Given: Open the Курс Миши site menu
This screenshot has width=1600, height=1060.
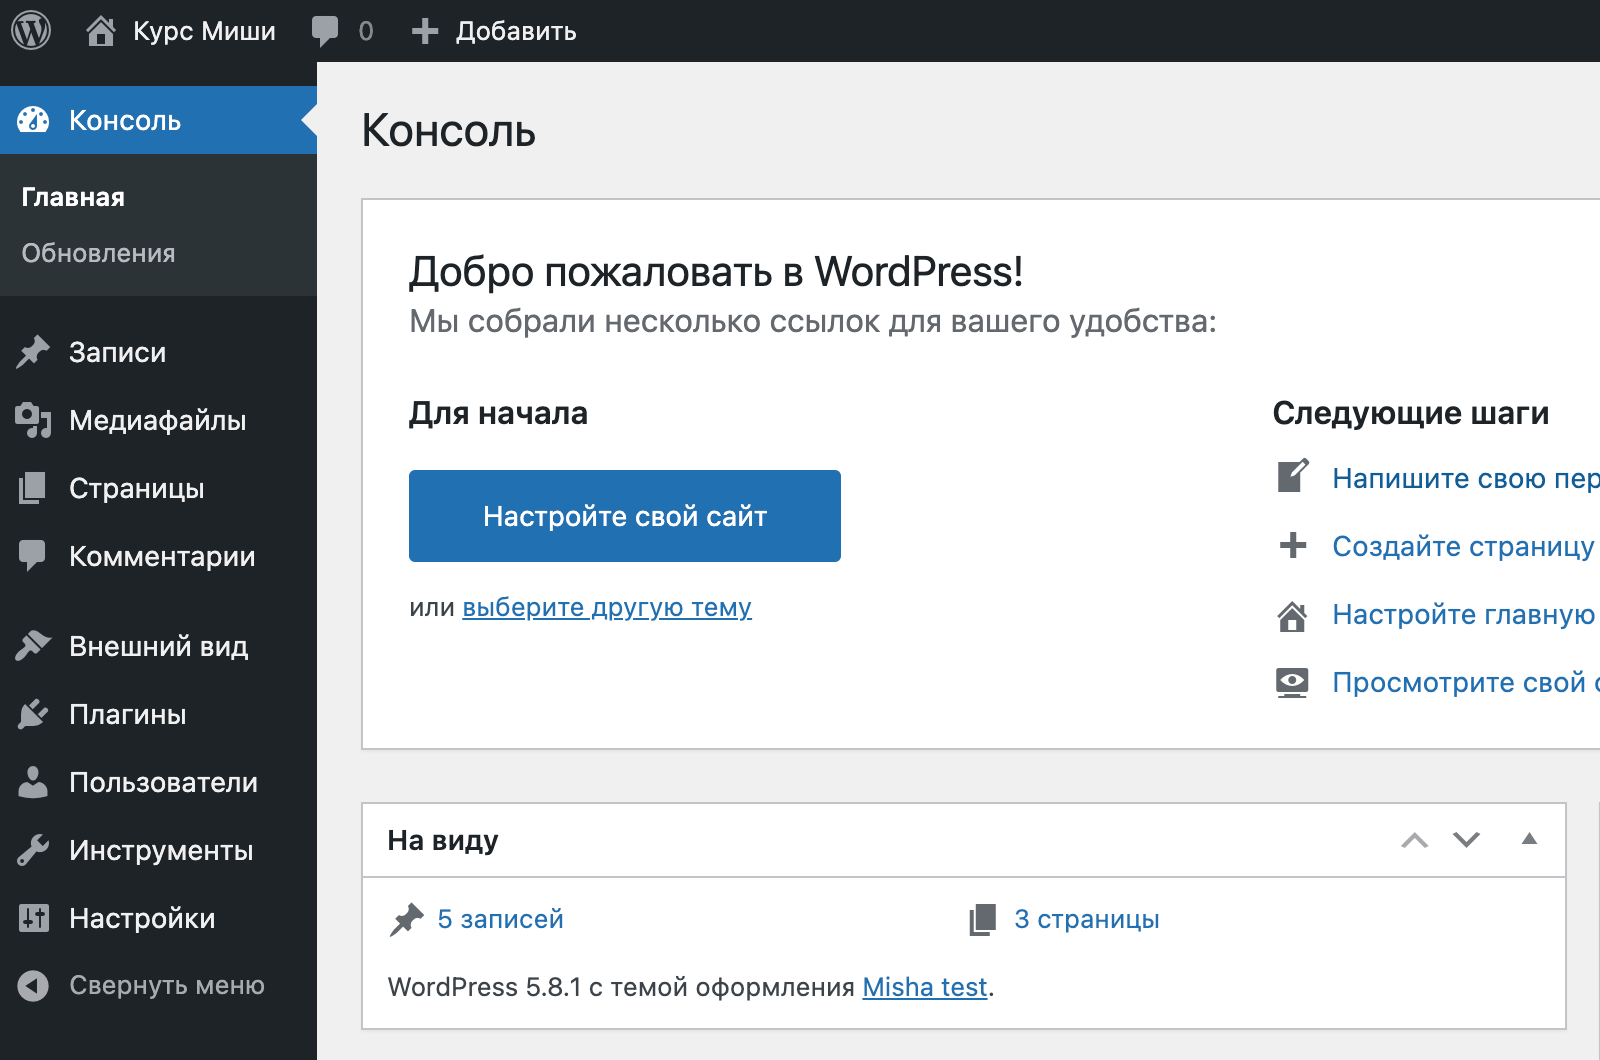Looking at the screenshot, I should point(180,31).
